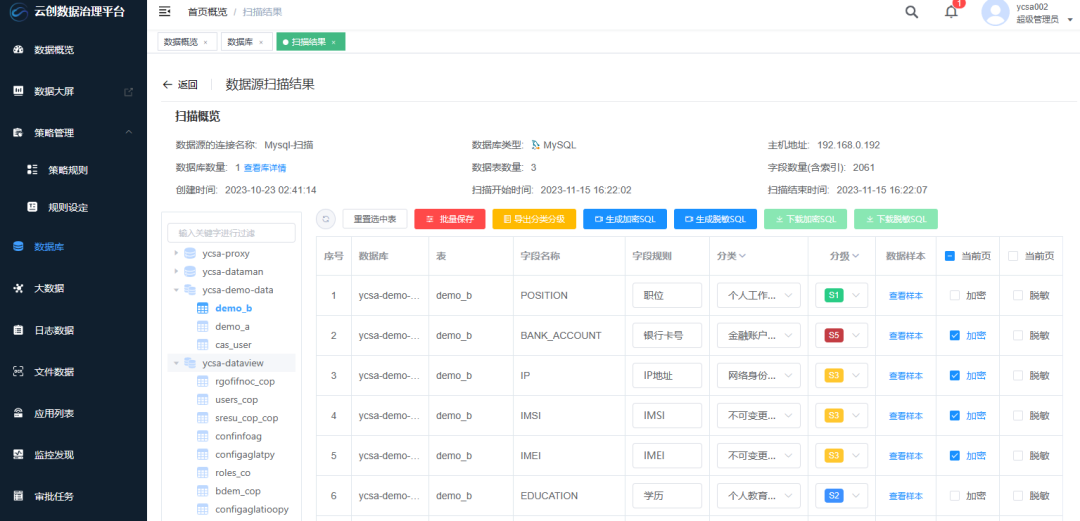Collapse the ycsa-dataview tree node
1080x521 pixels.
pyautogui.click(x=176, y=362)
